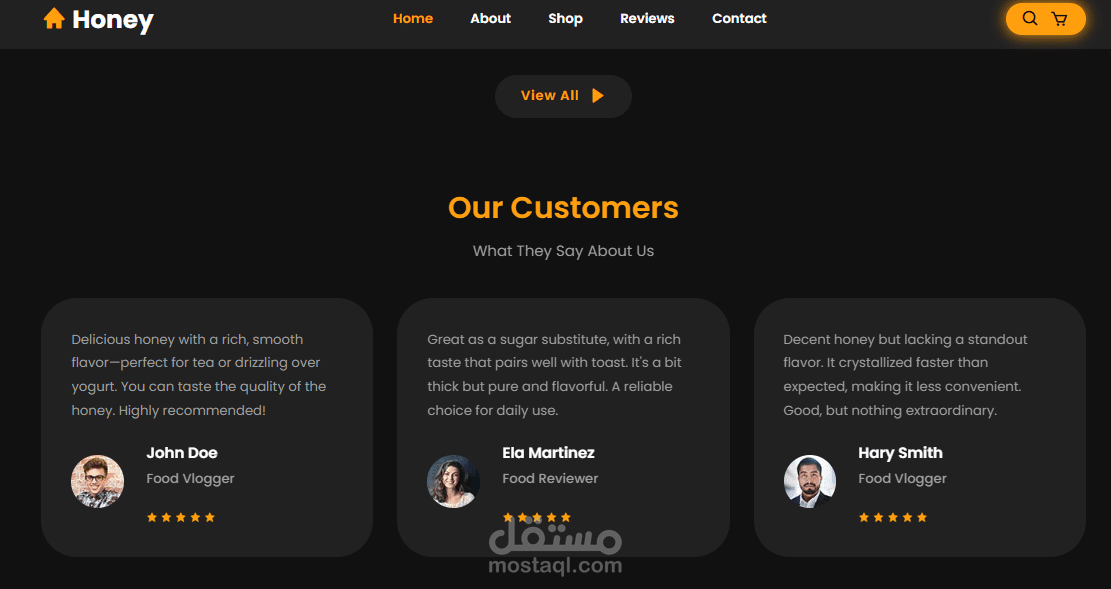The image size is (1111, 589).
Task: Select John Doe's avatar photo
Action: click(98, 481)
